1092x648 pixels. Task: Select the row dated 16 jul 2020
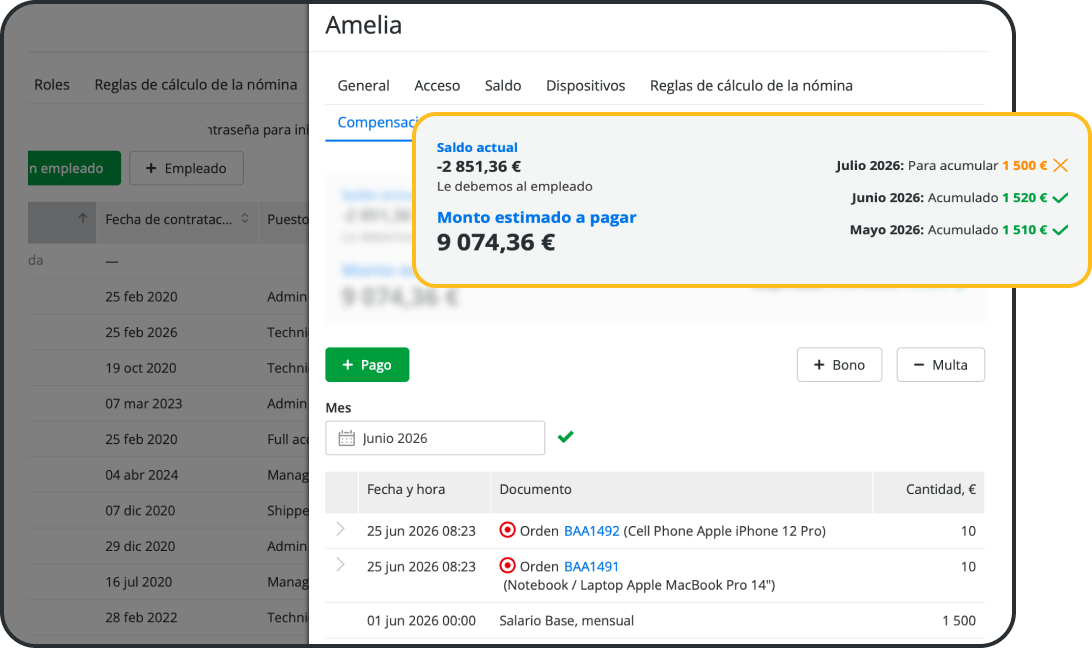pos(168,582)
